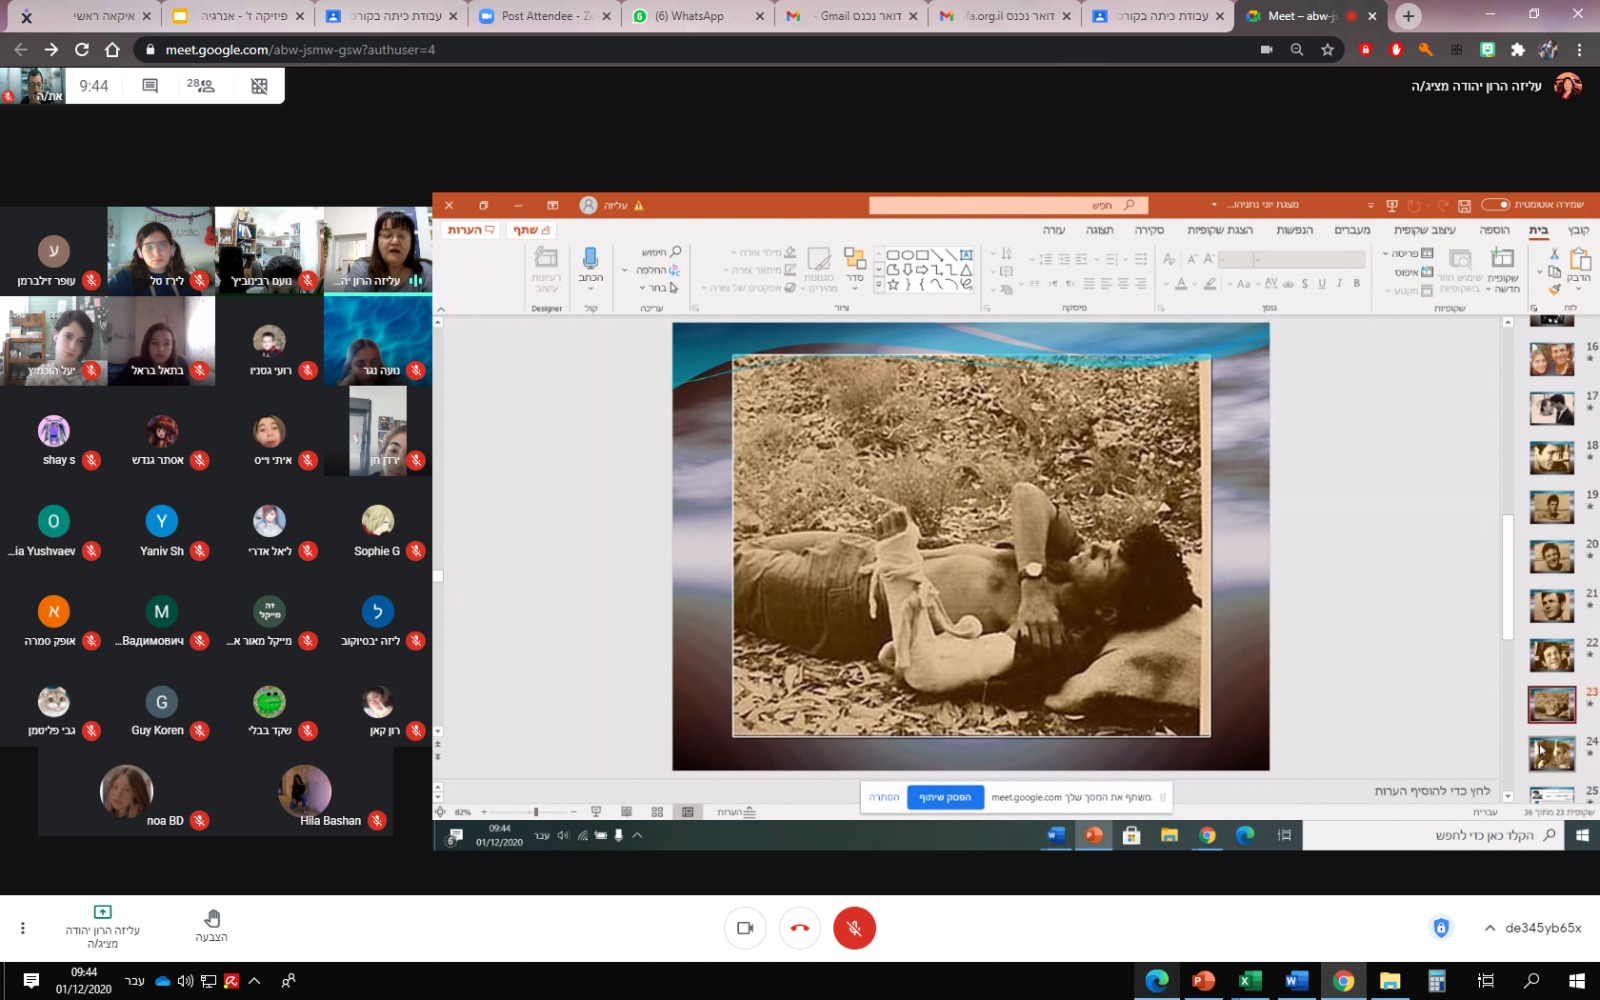Expand meeting details chevron beside de345yb65x

coord(1490,928)
